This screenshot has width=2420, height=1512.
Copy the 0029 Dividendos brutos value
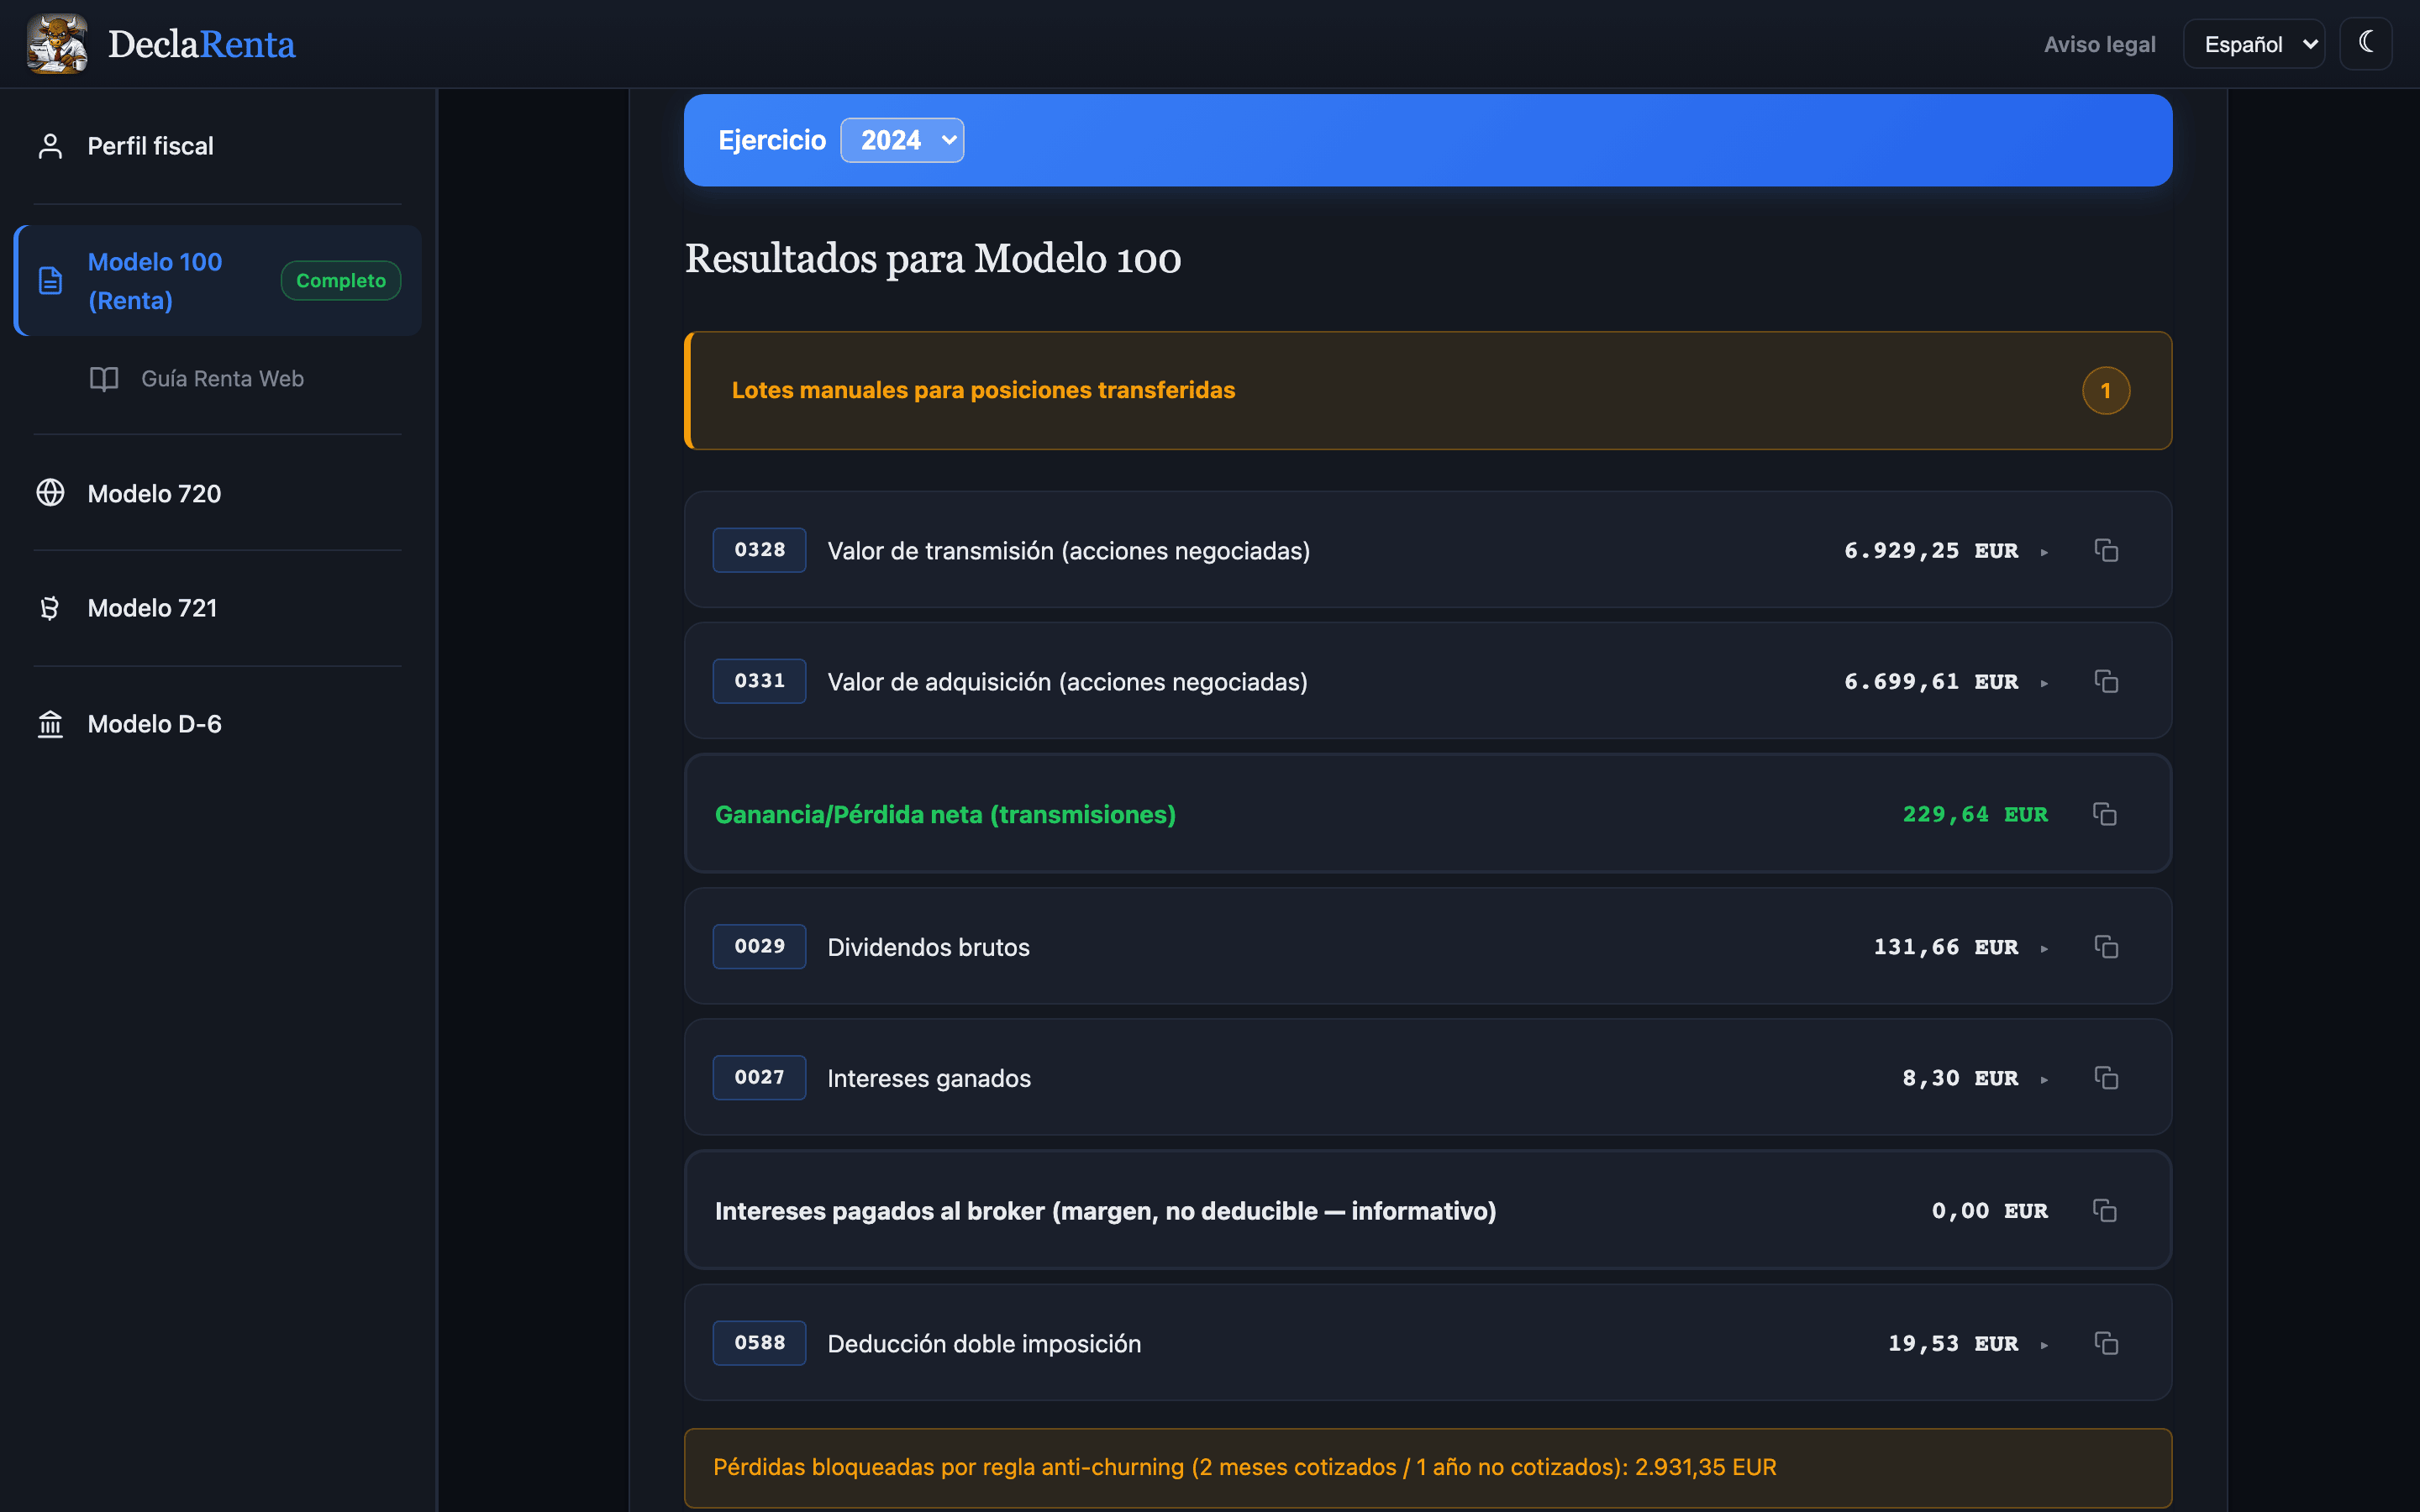point(2106,946)
